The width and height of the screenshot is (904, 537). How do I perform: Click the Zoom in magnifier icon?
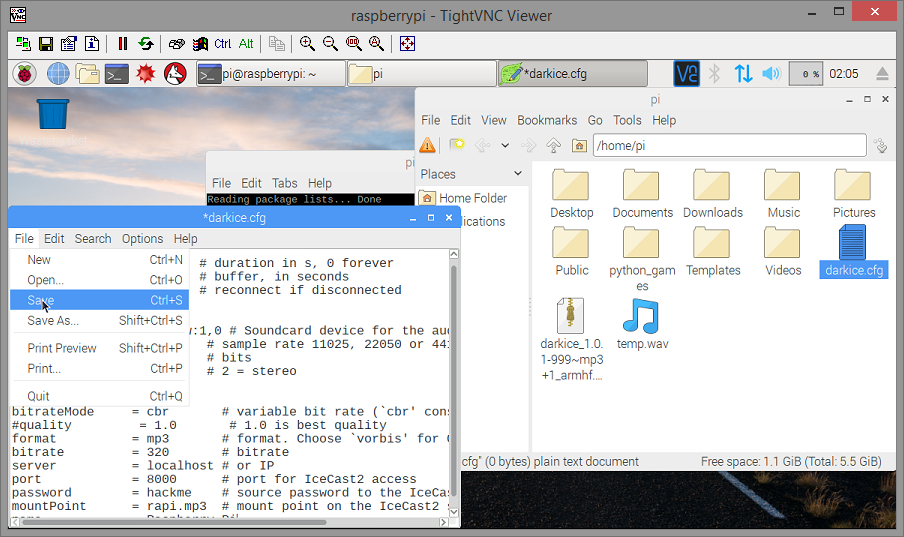coord(307,44)
